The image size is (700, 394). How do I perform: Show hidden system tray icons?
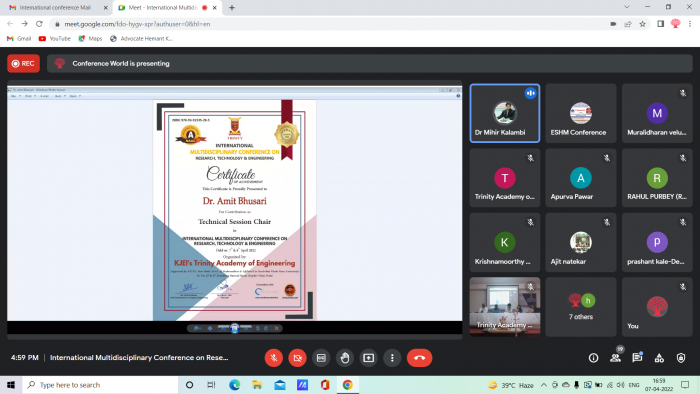(543, 385)
